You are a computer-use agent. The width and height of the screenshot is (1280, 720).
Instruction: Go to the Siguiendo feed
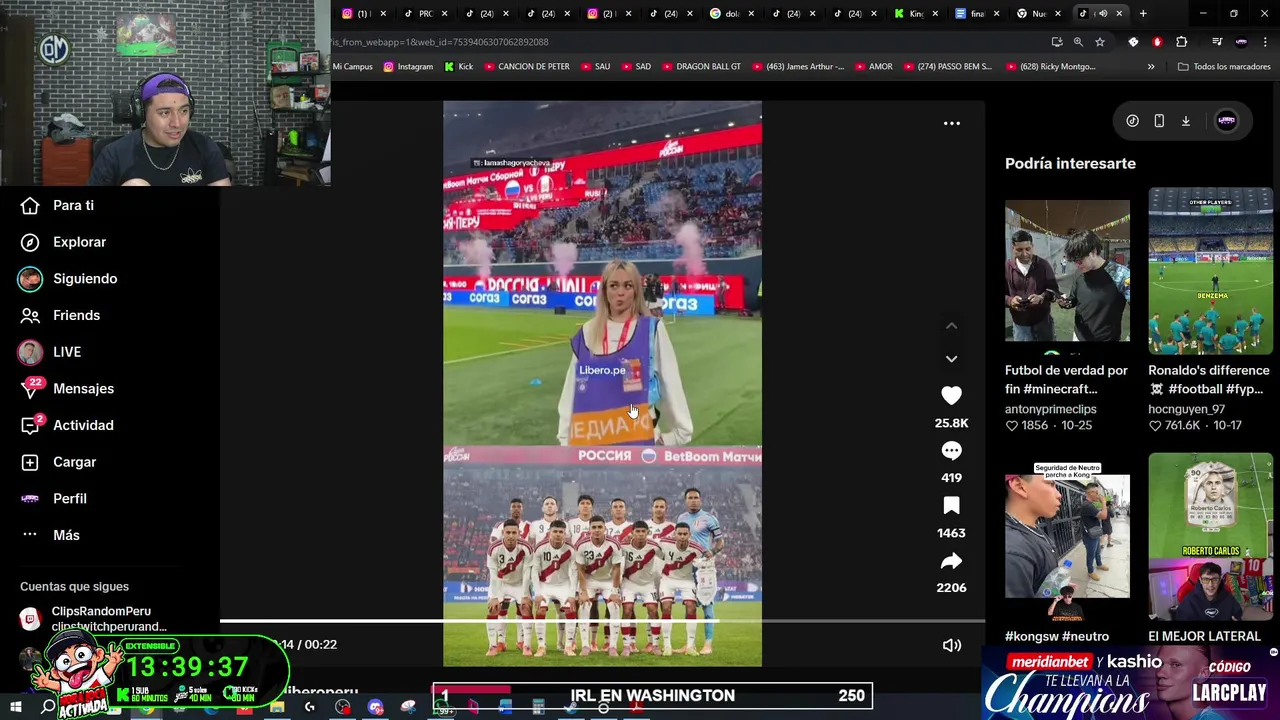point(70,278)
